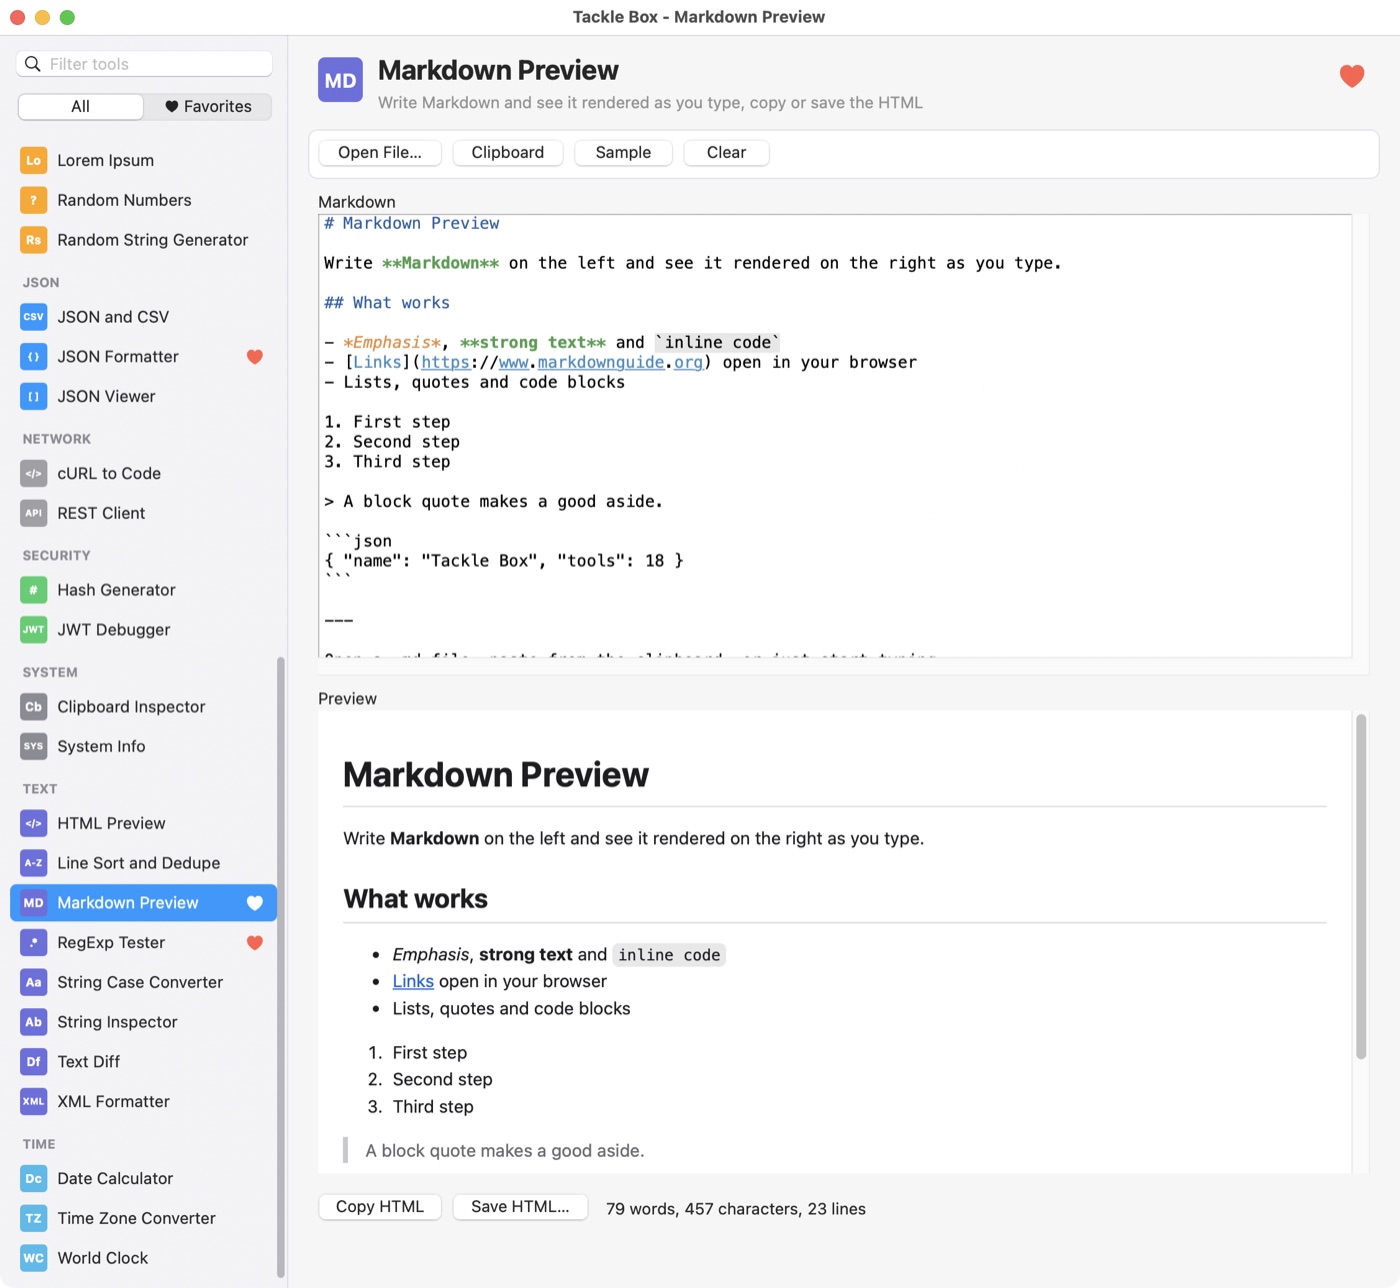Open the Hash Generator tool
Screen dimensions: 1400x1288
coord(144,590)
